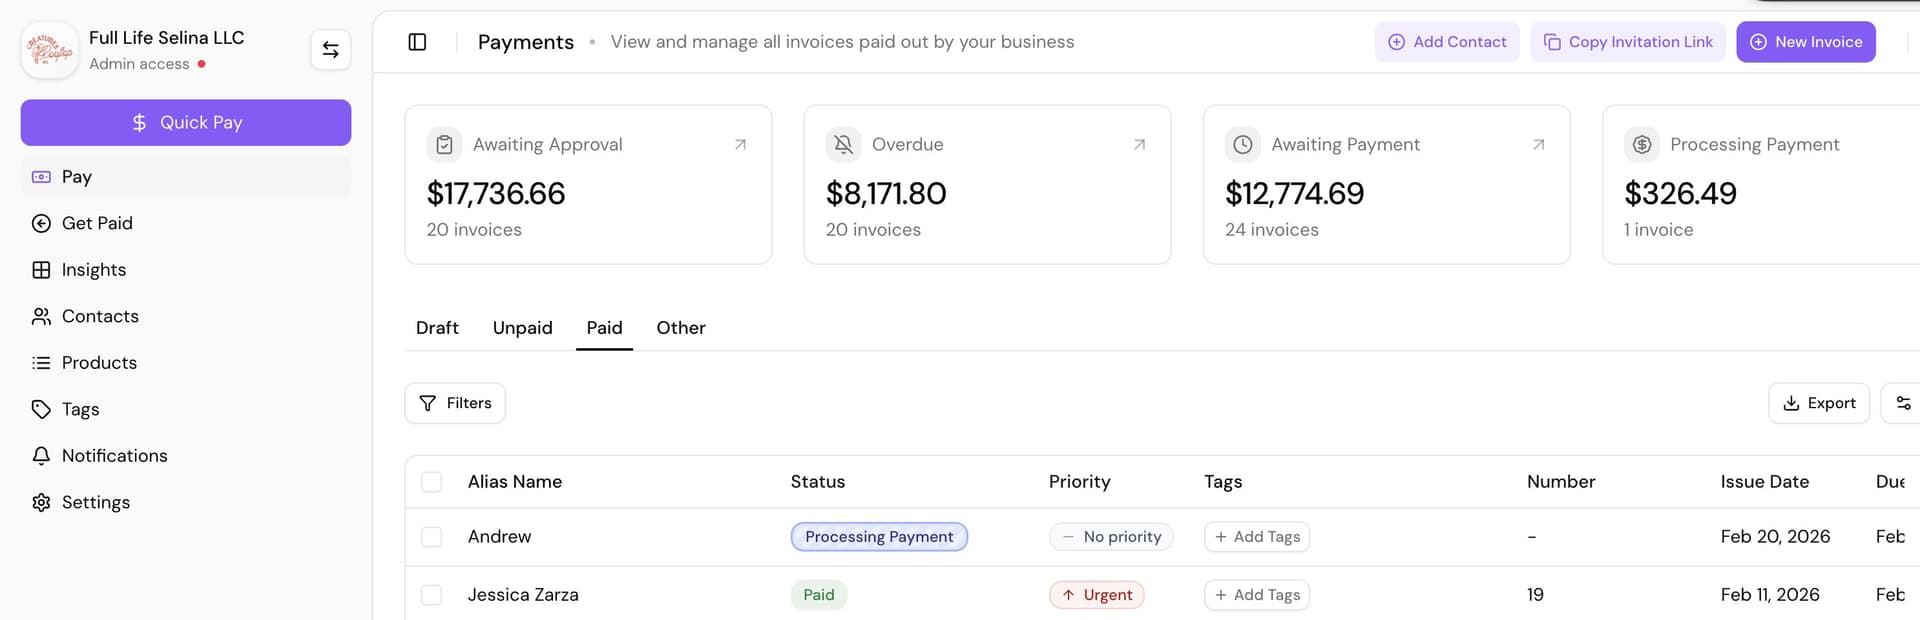Open the Awaiting Approval $17,736.66 card
Screen dimensions: 1920x620
[588, 185]
